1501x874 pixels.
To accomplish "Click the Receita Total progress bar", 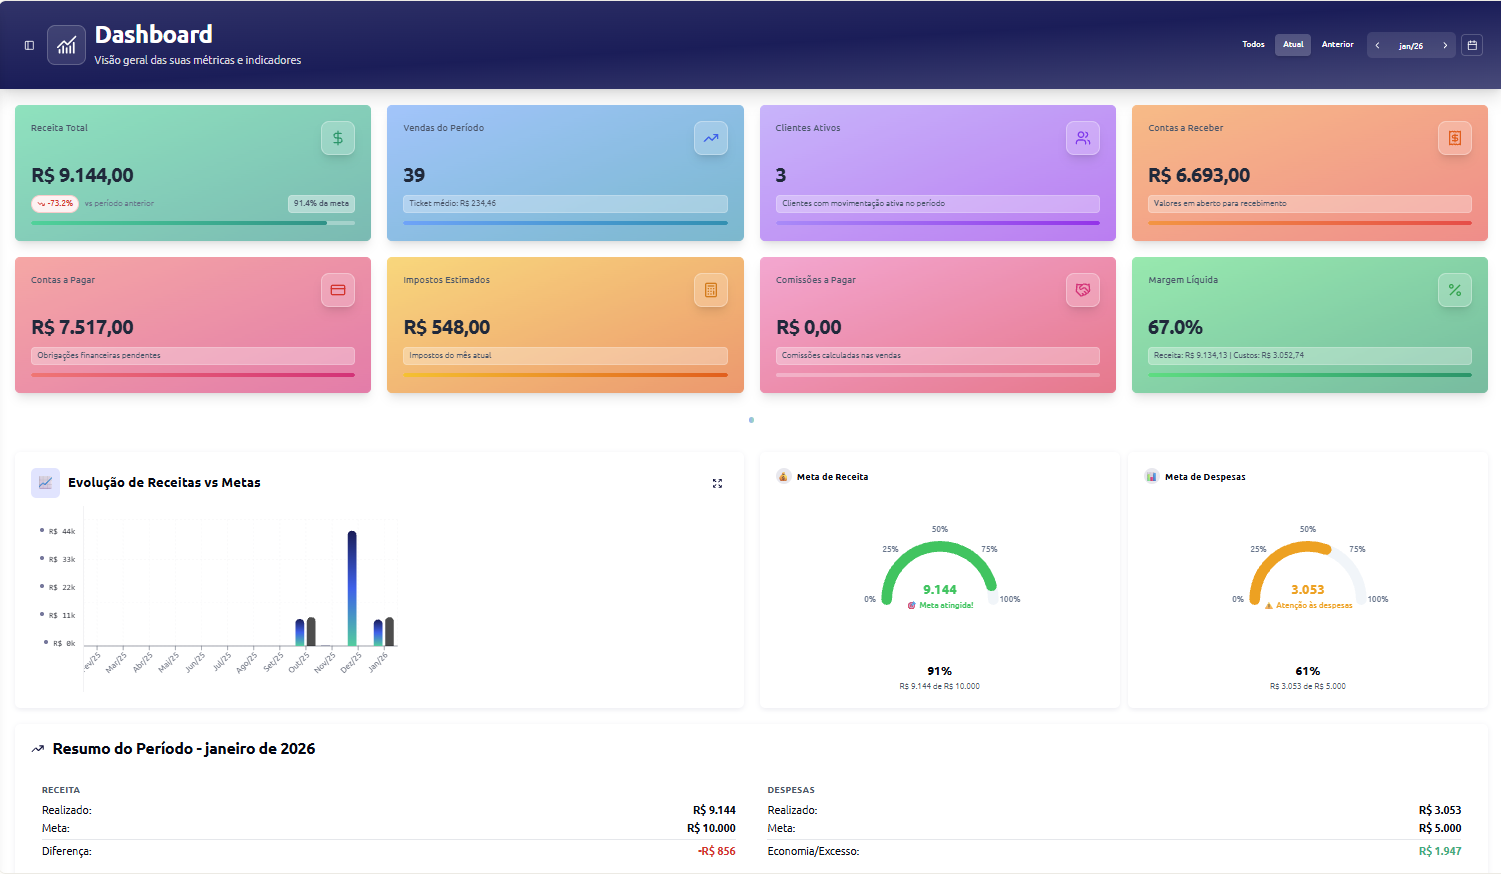I will tap(193, 223).
